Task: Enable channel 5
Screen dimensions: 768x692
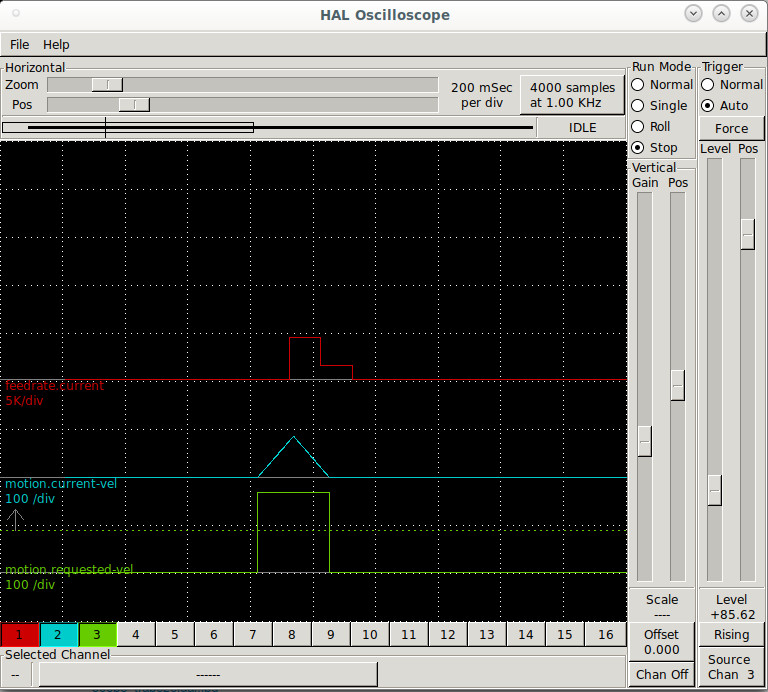Action: click(x=175, y=635)
